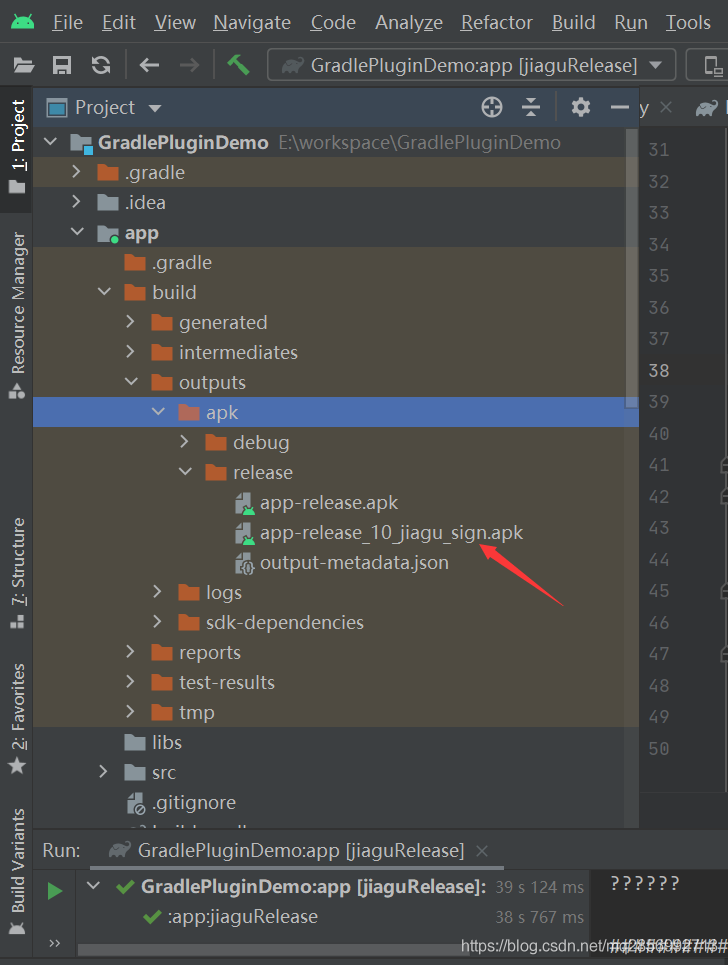Screen dimensions: 728x965
Task: Expand the intermediates folder
Action: (x=131, y=352)
